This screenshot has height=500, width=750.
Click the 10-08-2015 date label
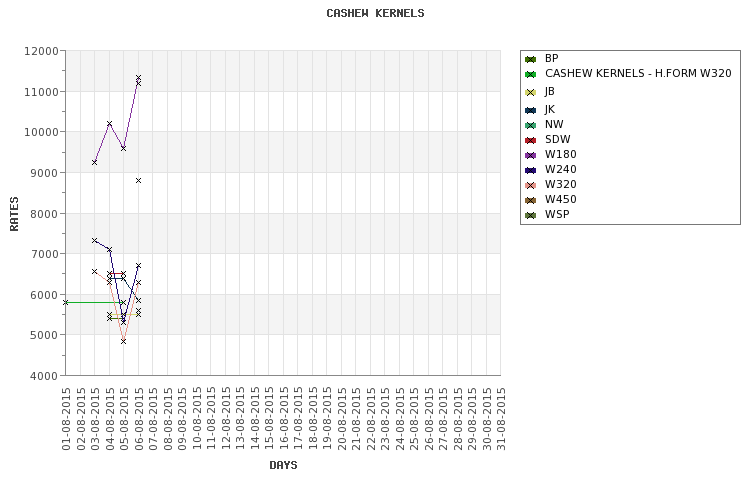(x=197, y=419)
